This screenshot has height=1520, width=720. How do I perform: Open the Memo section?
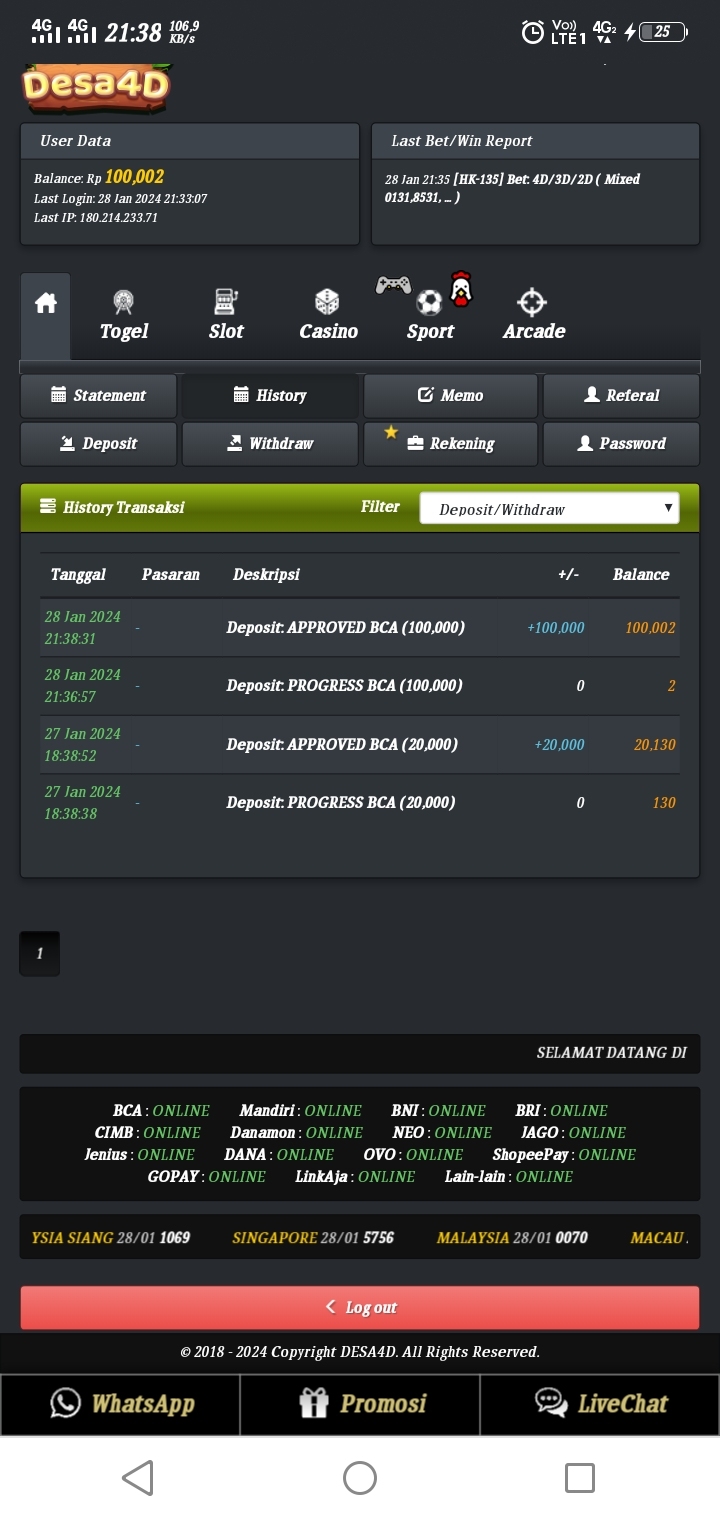[x=451, y=395]
